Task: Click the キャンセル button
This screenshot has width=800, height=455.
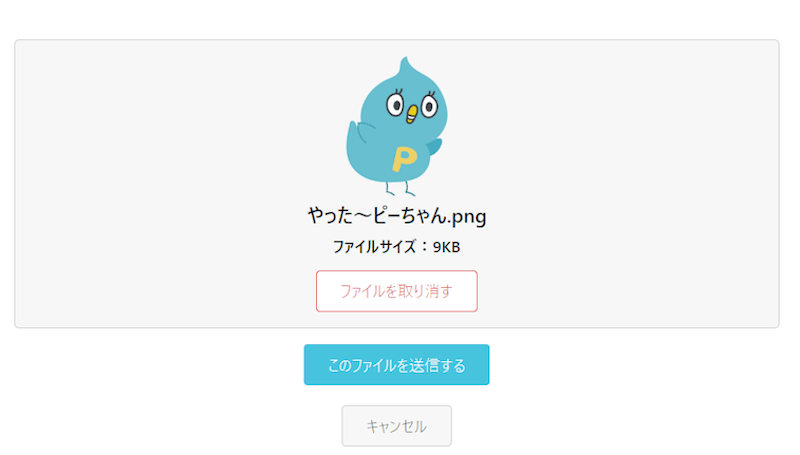Action: coord(396,426)
